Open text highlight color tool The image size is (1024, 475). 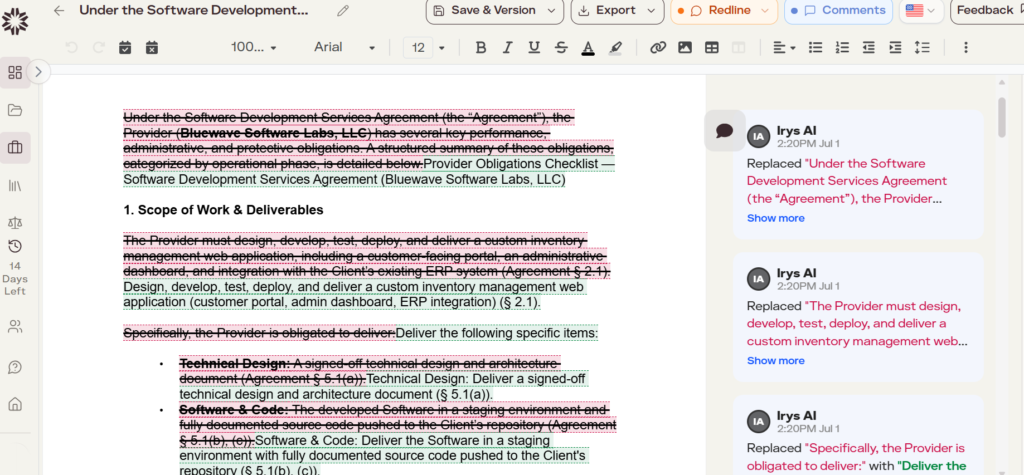pyautogui.click(x=615, y=48)
